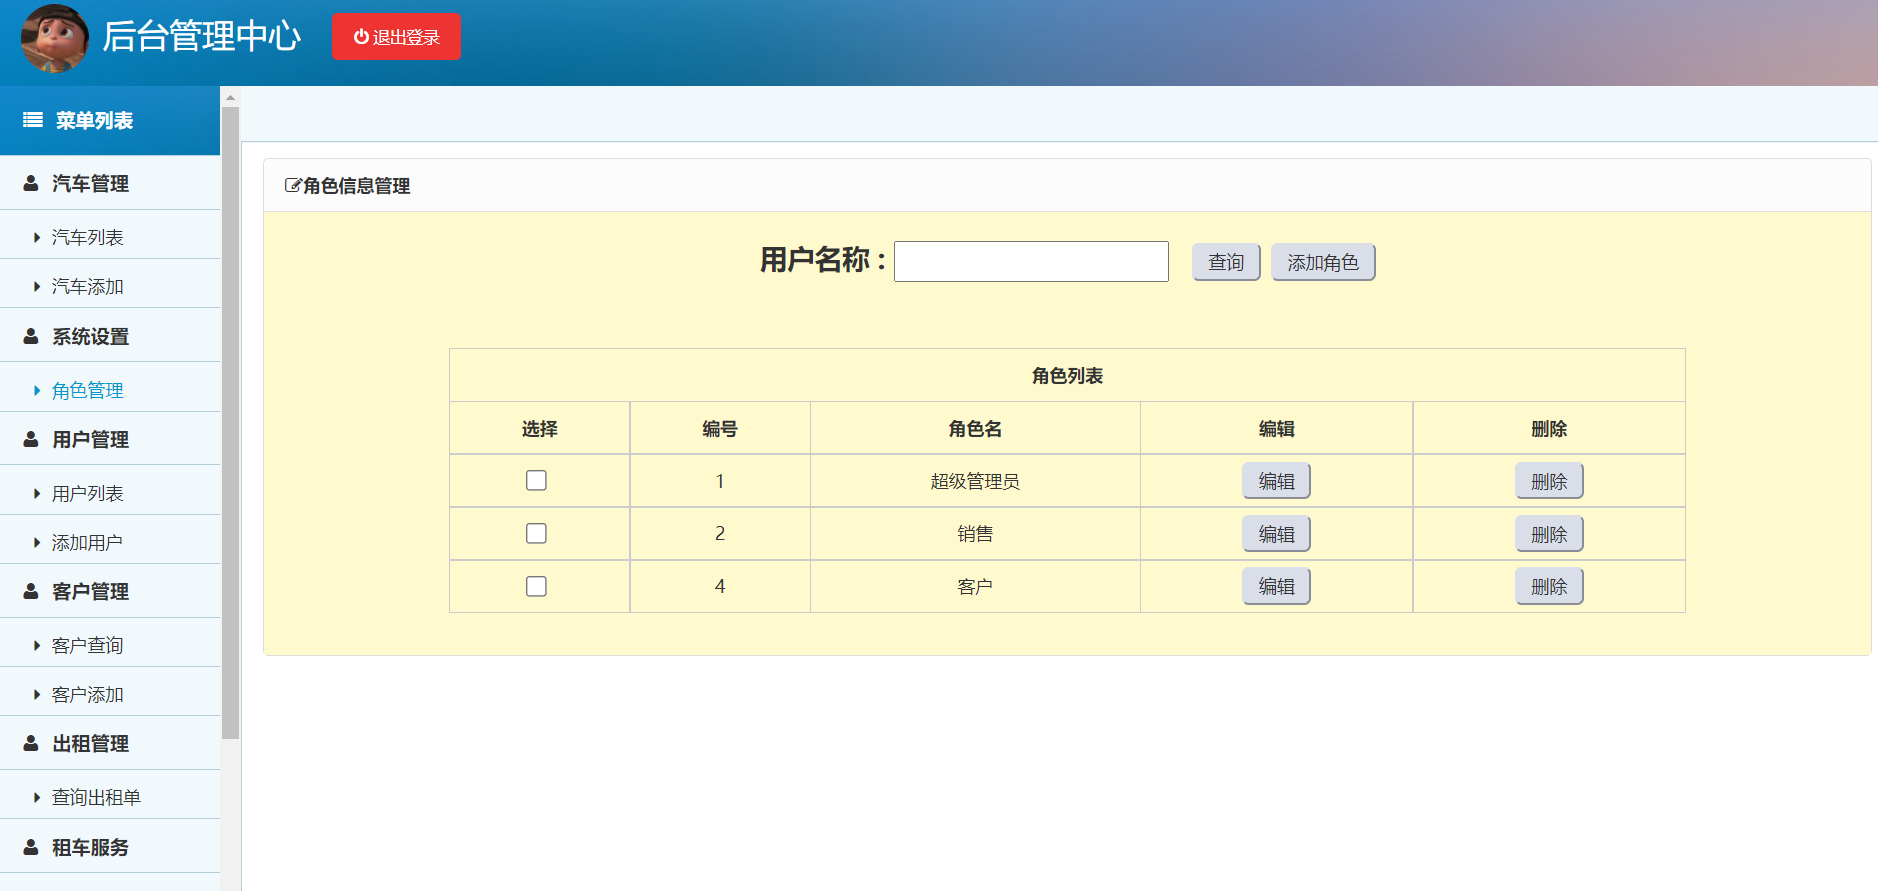Click the 客户 role name cell

tap(975, 587)
